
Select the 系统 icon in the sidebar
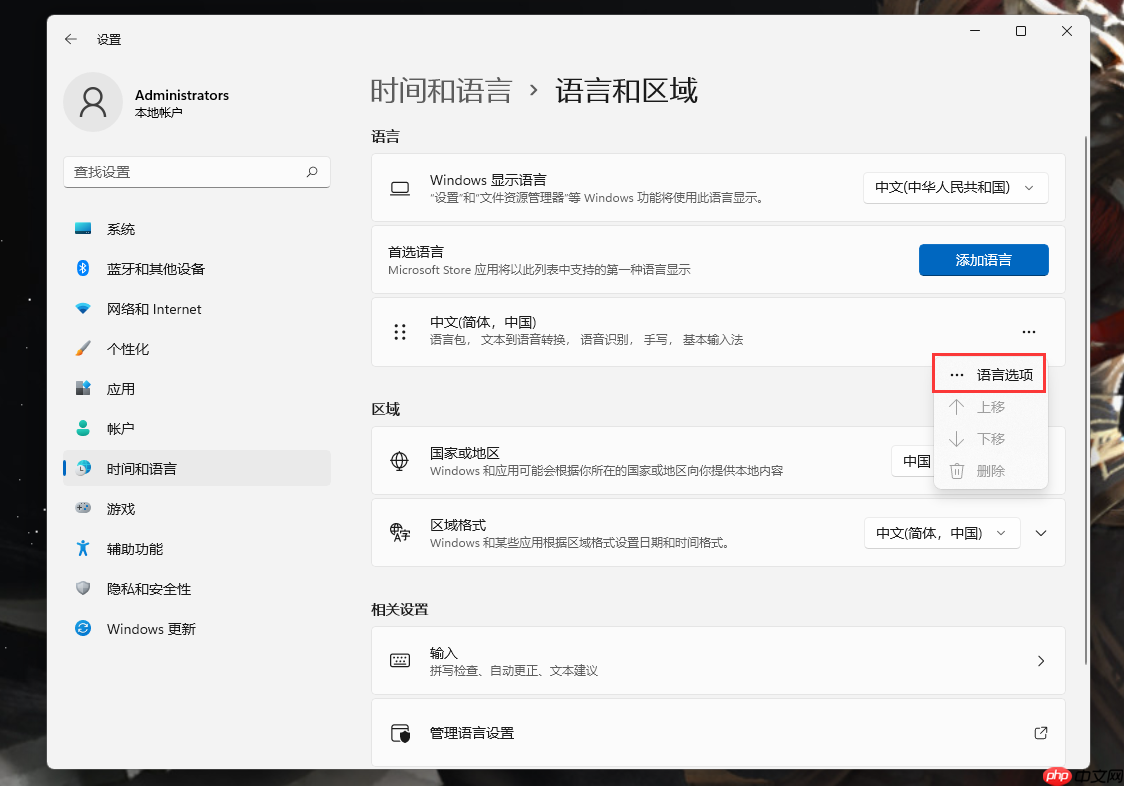click(82, 228)
